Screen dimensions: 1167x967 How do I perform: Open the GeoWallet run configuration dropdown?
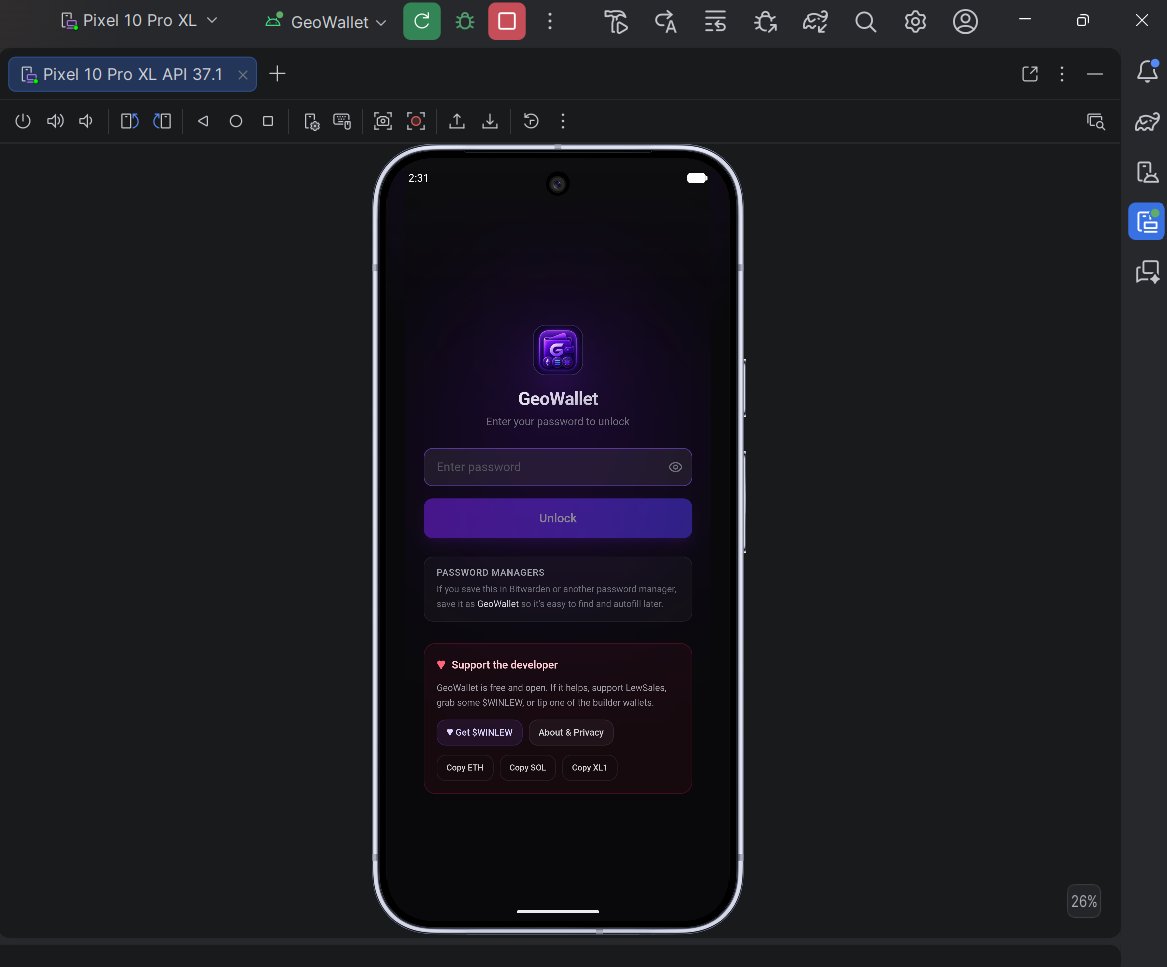click(326, 22)
